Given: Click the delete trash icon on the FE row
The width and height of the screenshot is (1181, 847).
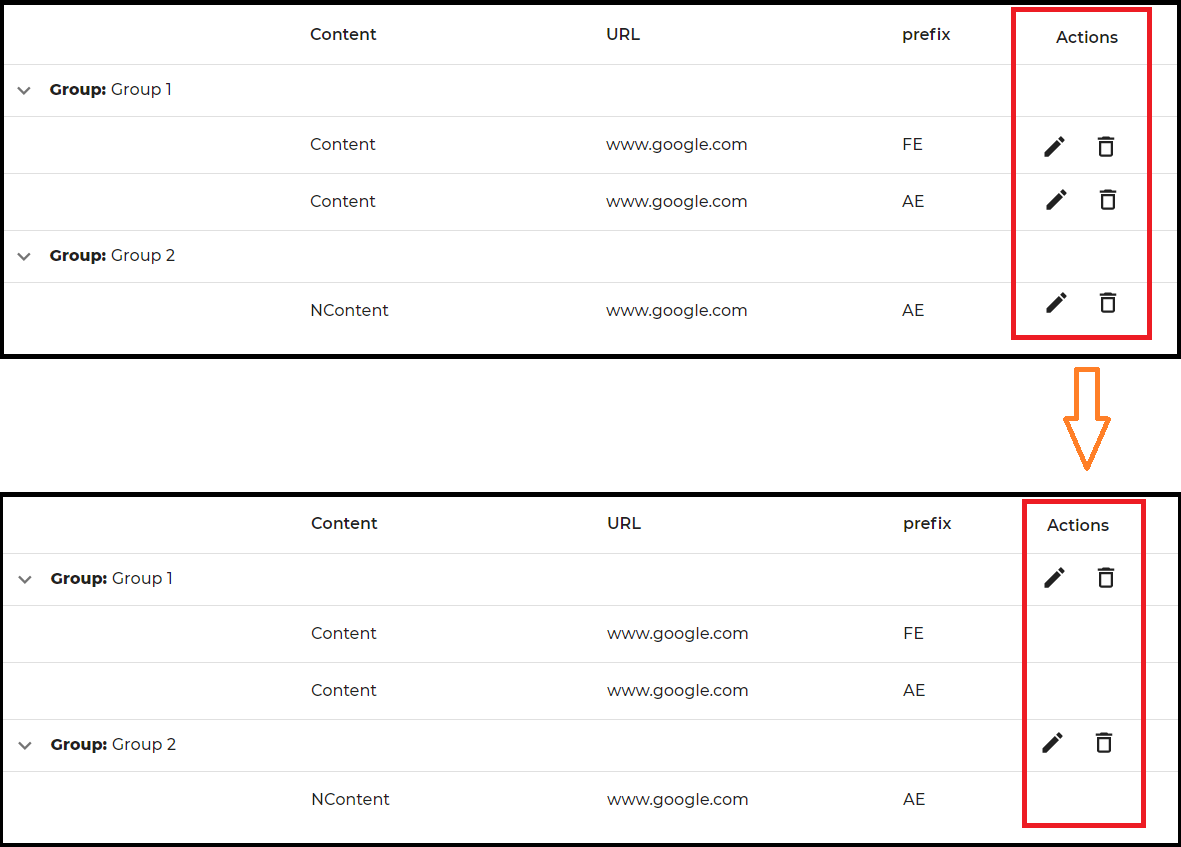Looking at the screenshot, I should [x=1106, y=146].
